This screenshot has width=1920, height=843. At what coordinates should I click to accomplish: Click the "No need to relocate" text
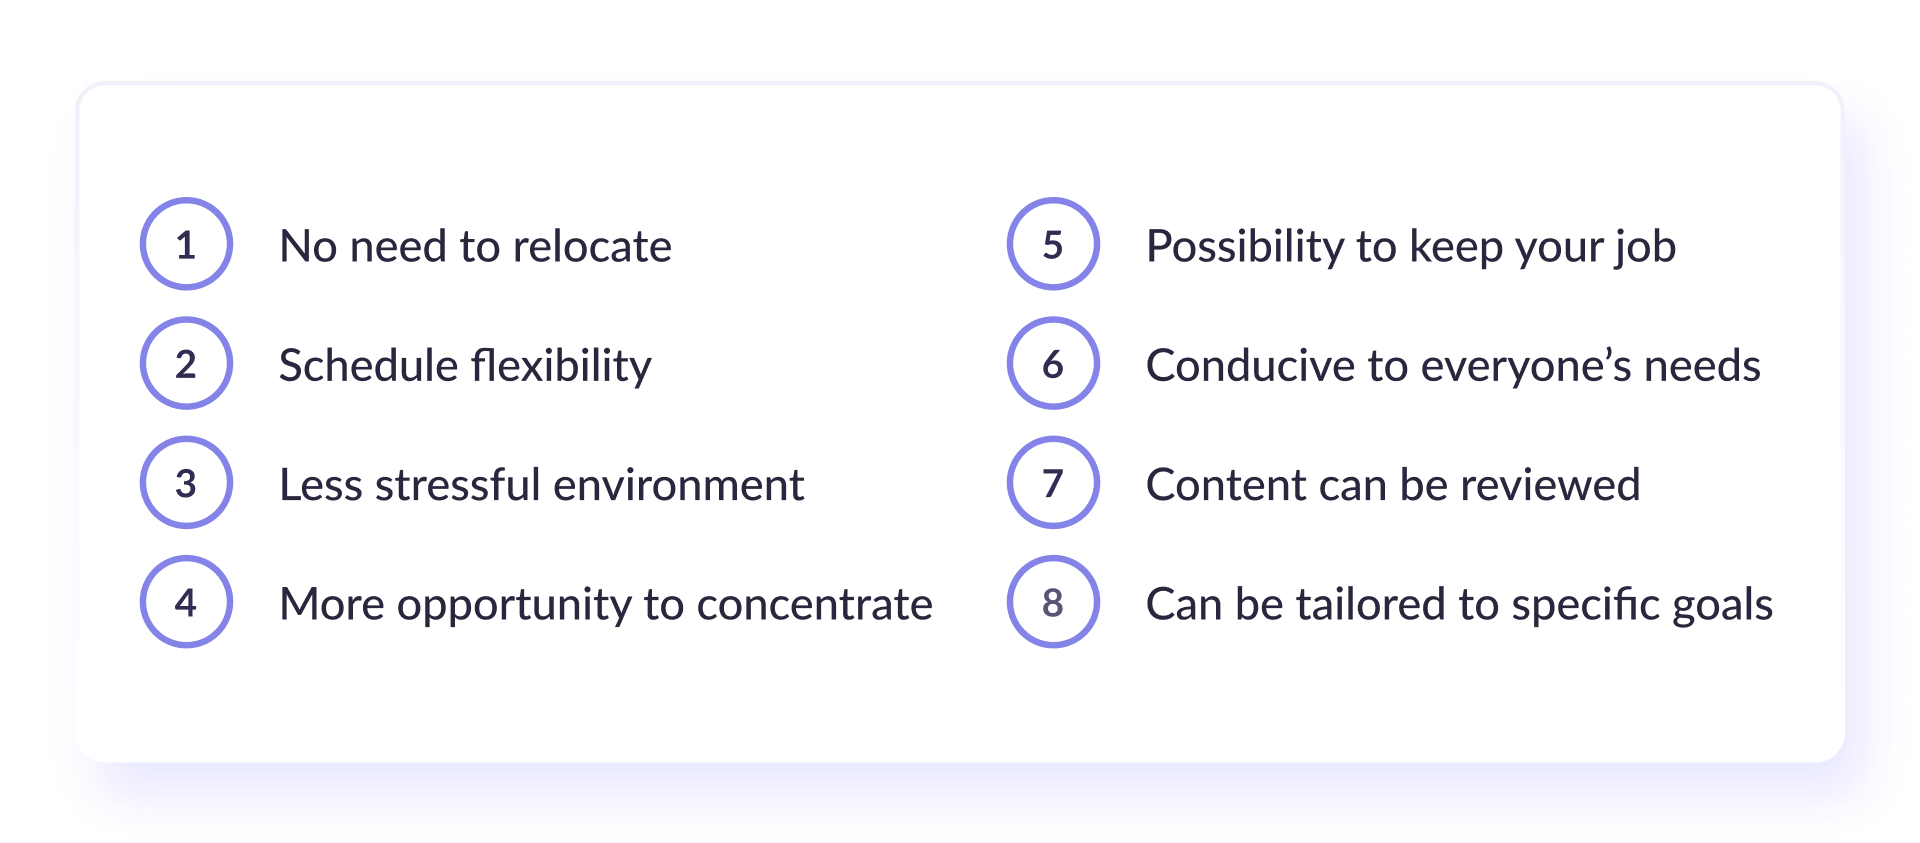coord(476,246)
